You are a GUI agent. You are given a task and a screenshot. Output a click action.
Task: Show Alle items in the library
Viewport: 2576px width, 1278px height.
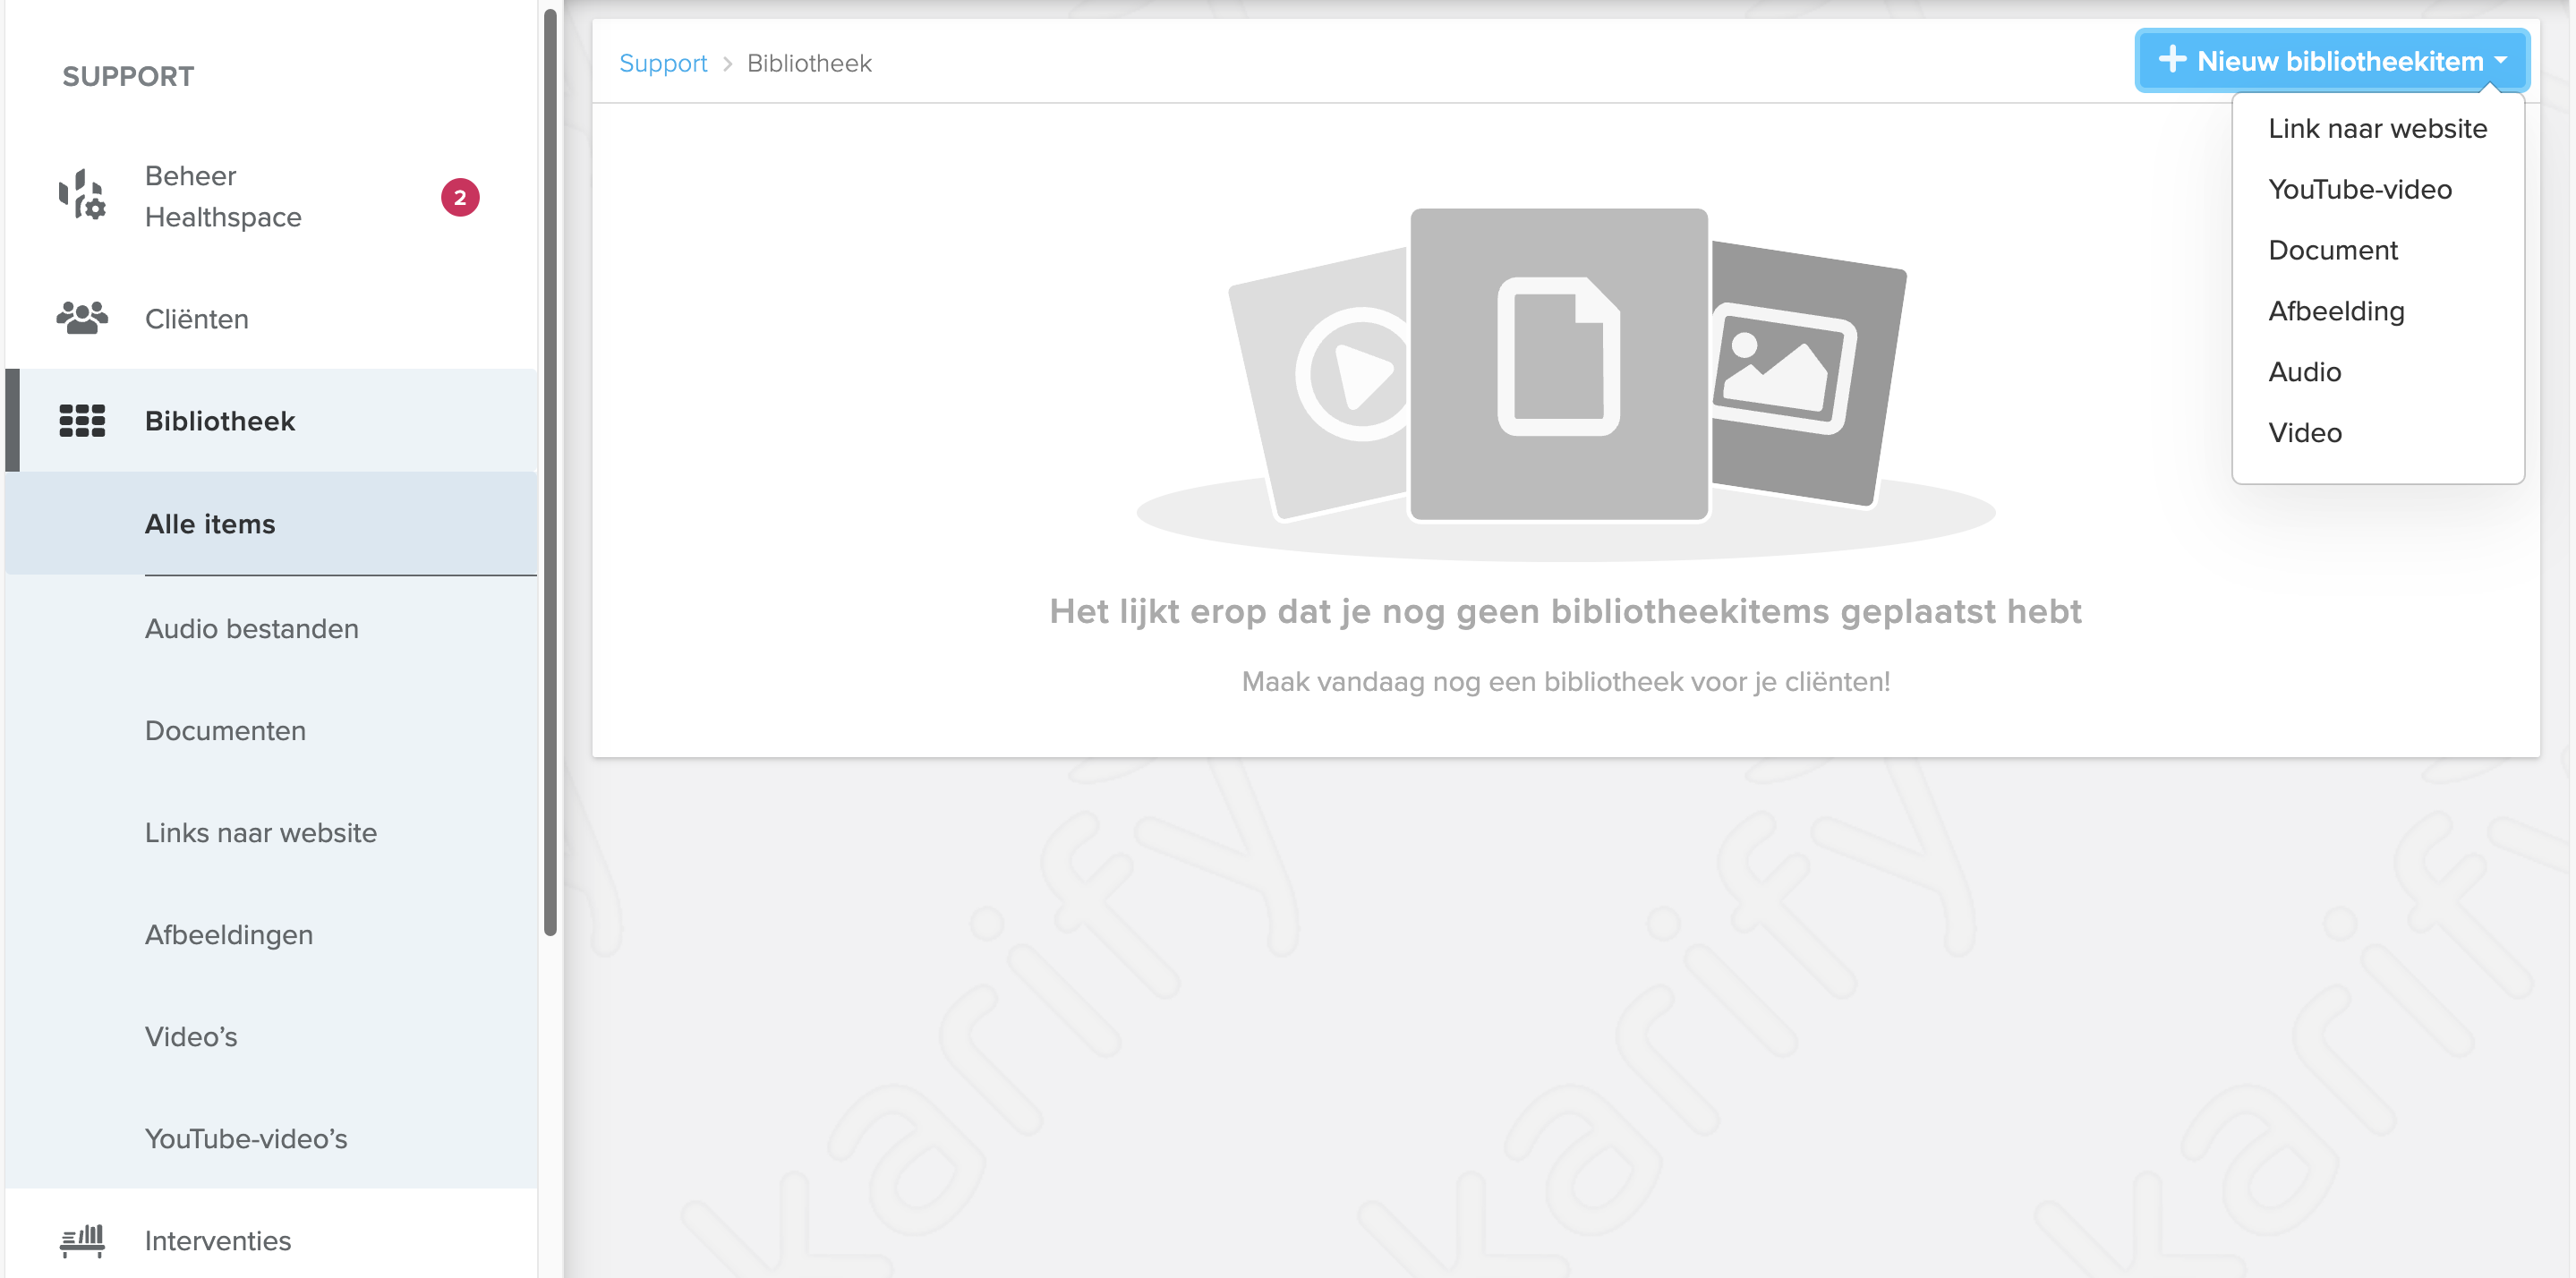[x=271, y=524]
